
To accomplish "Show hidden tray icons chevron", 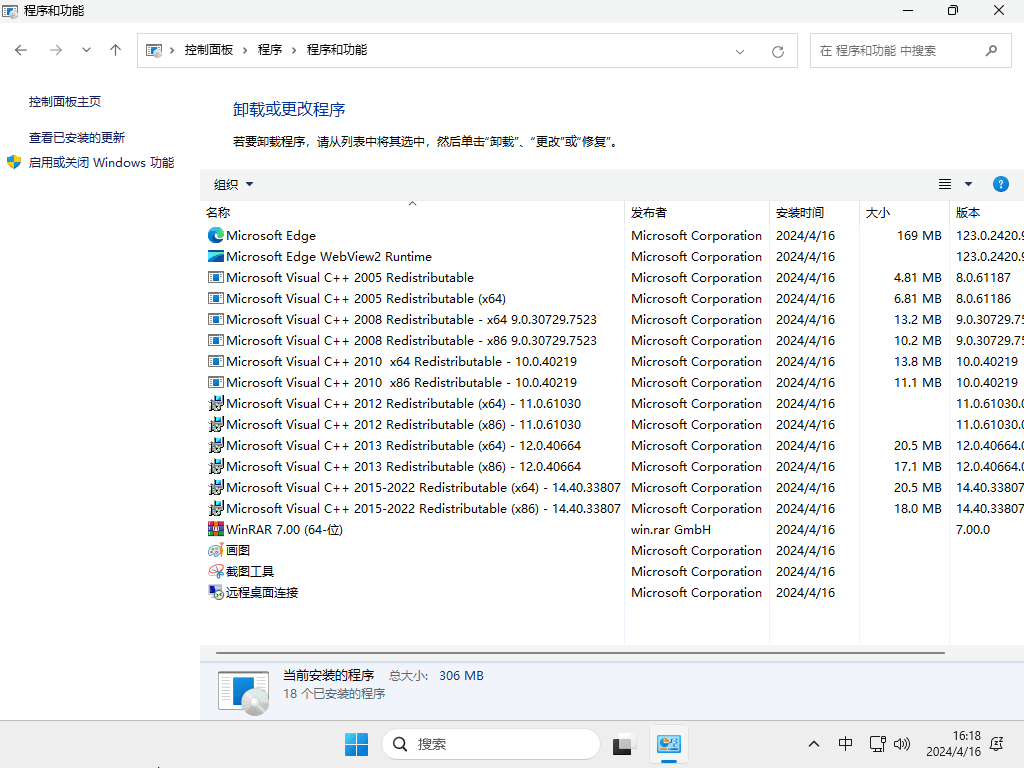I will coord(814,744).
